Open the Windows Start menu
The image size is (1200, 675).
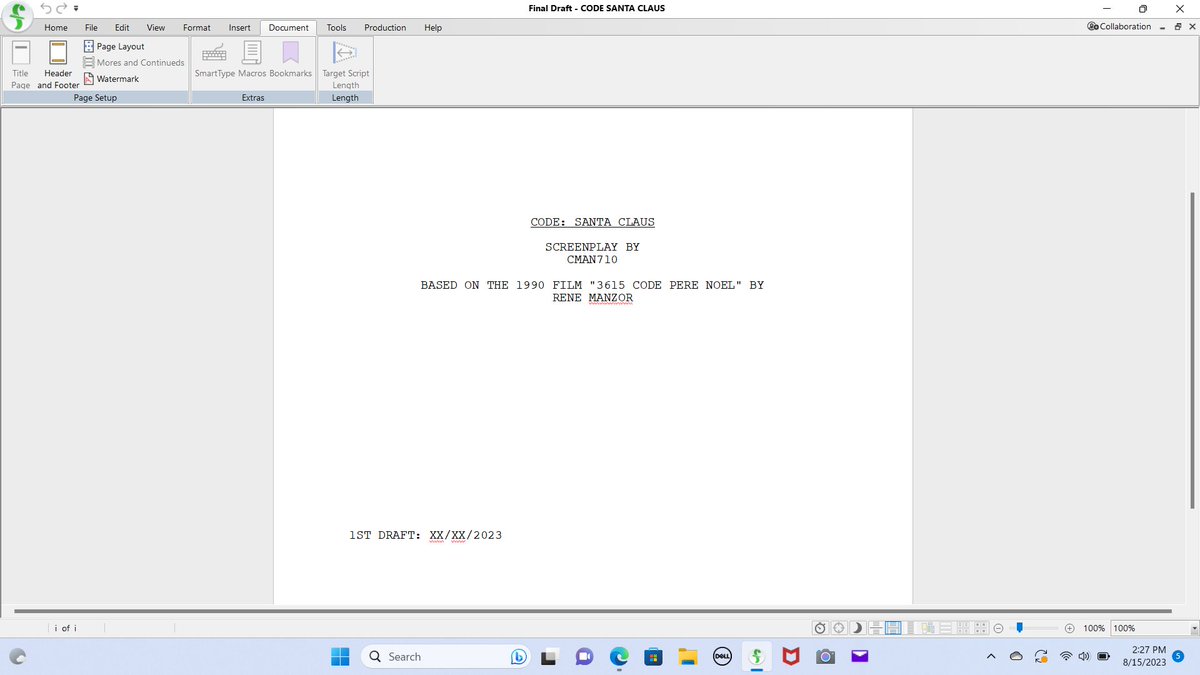341,656
